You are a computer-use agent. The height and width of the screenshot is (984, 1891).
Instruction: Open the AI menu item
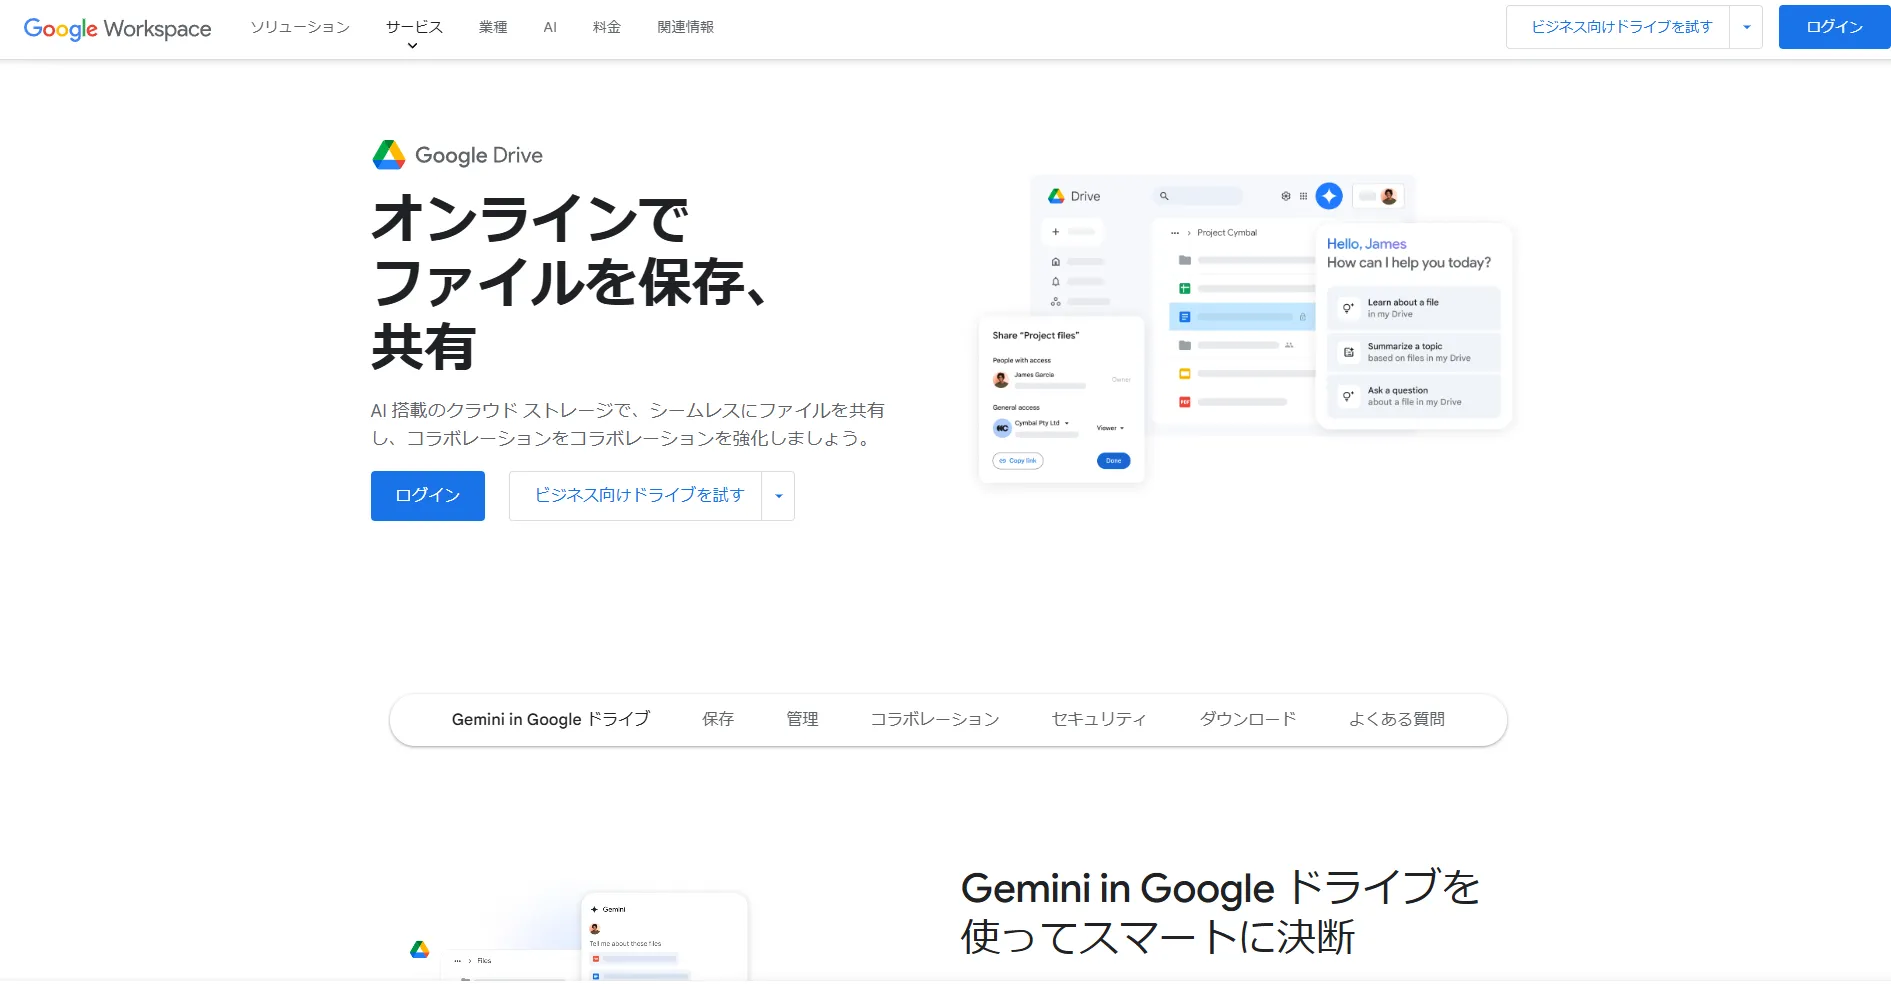point(550,27)
